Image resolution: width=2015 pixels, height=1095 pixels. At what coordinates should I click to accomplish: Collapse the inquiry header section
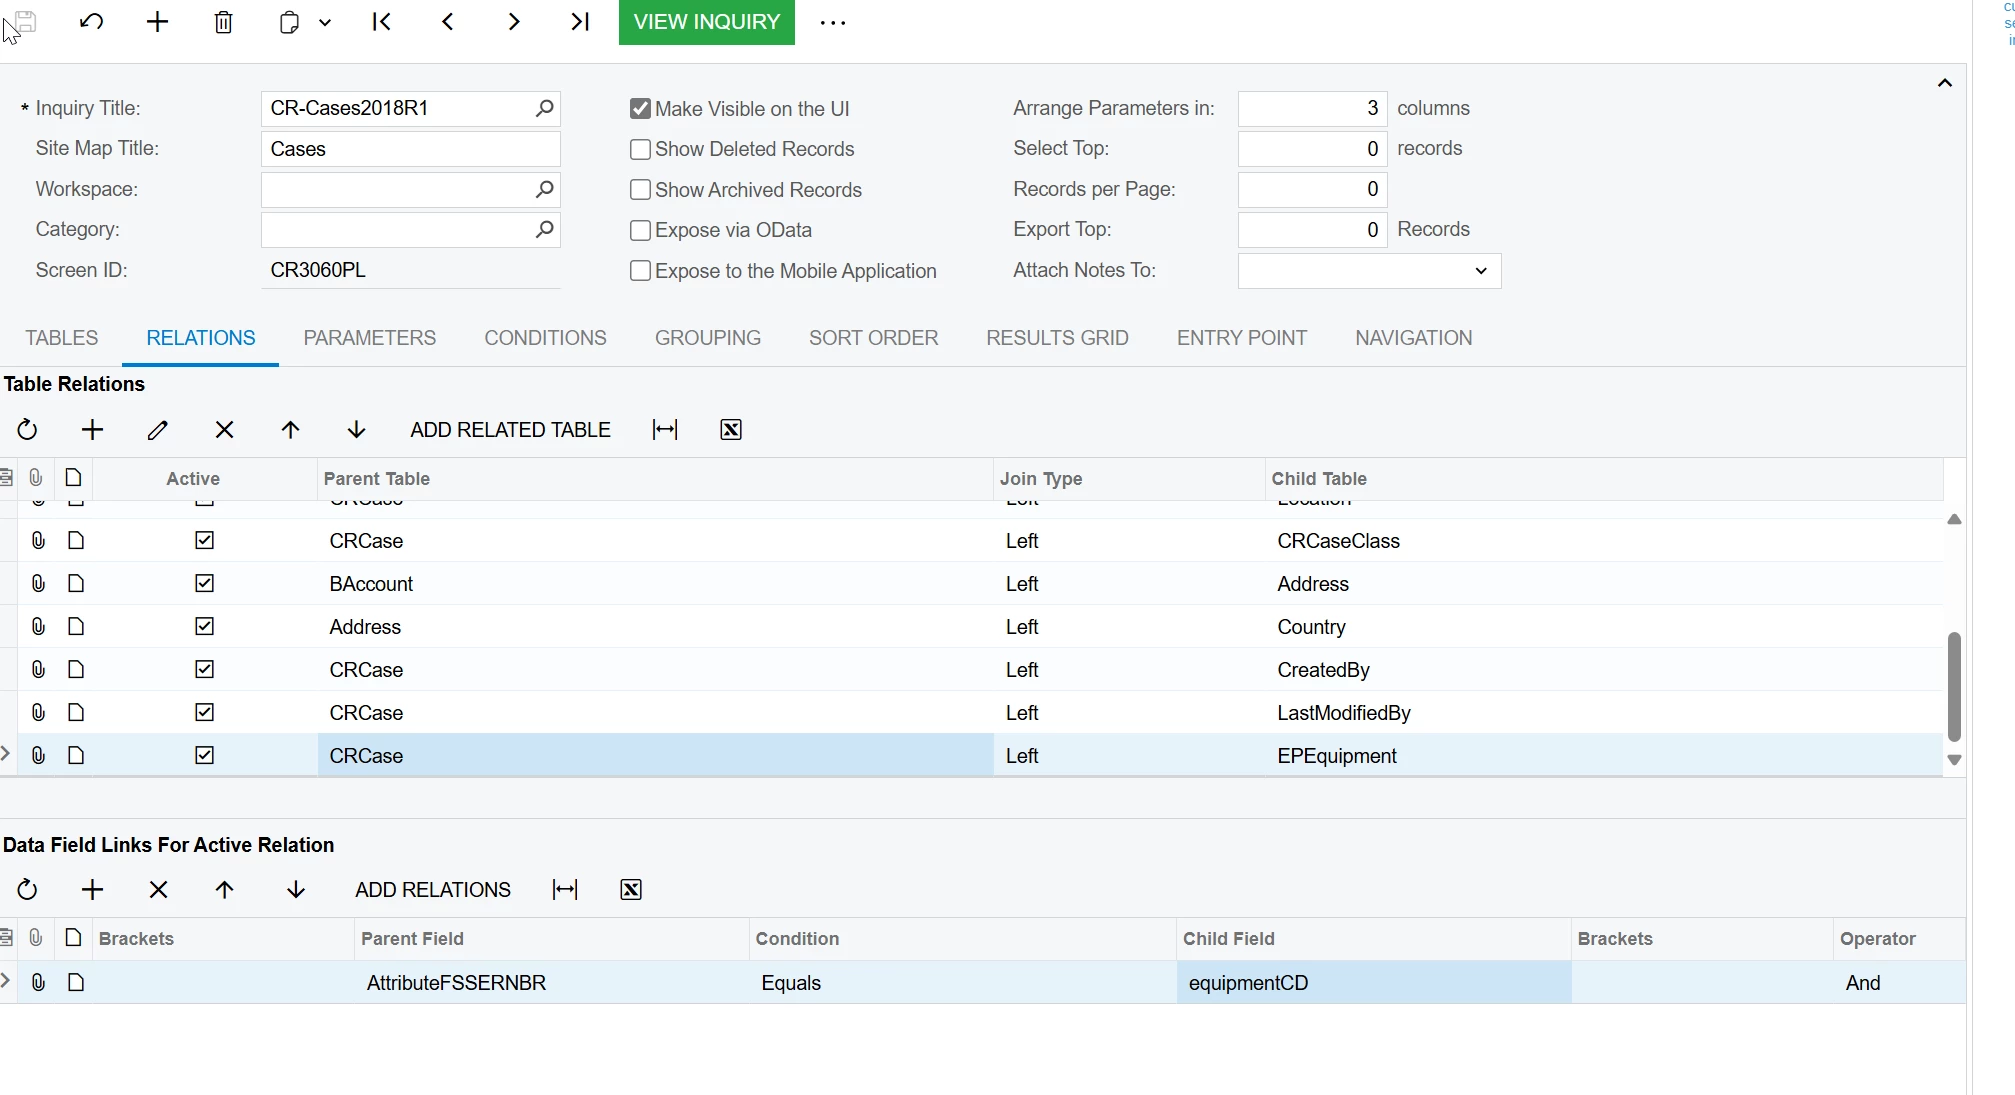pos(1944,83)
